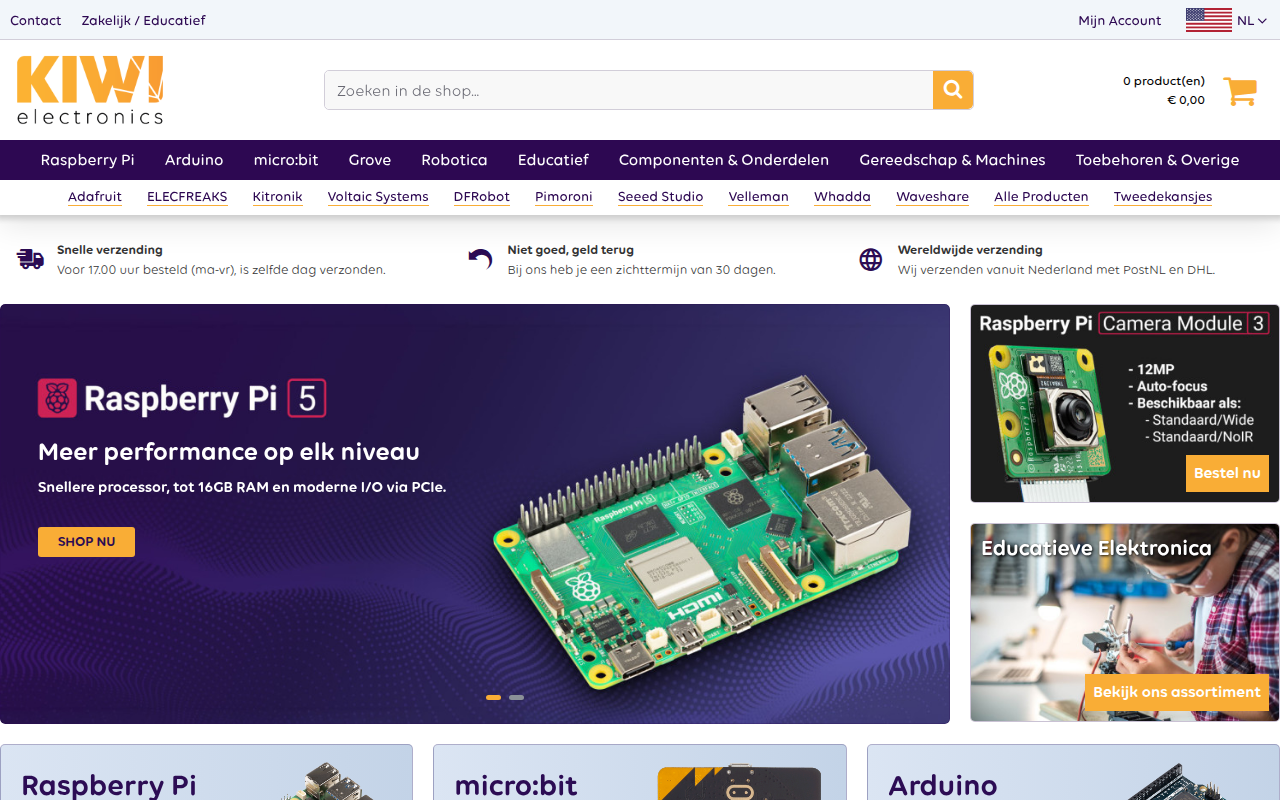Open the Robotica menu
Screen dimensions: 1280x800
[454, 160]
